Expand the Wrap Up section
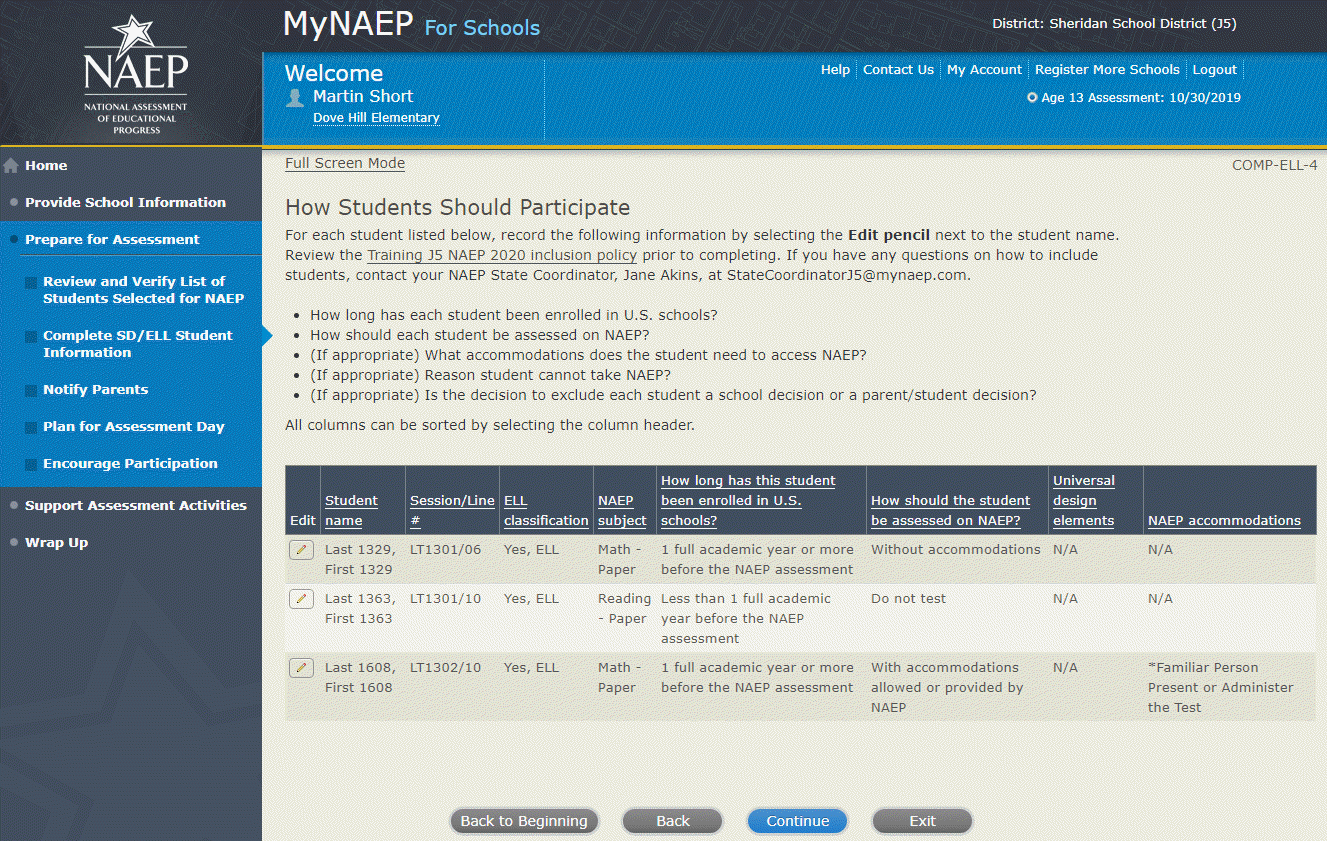Viewport: 1327px width, 841px height. (x=56, y=542)
